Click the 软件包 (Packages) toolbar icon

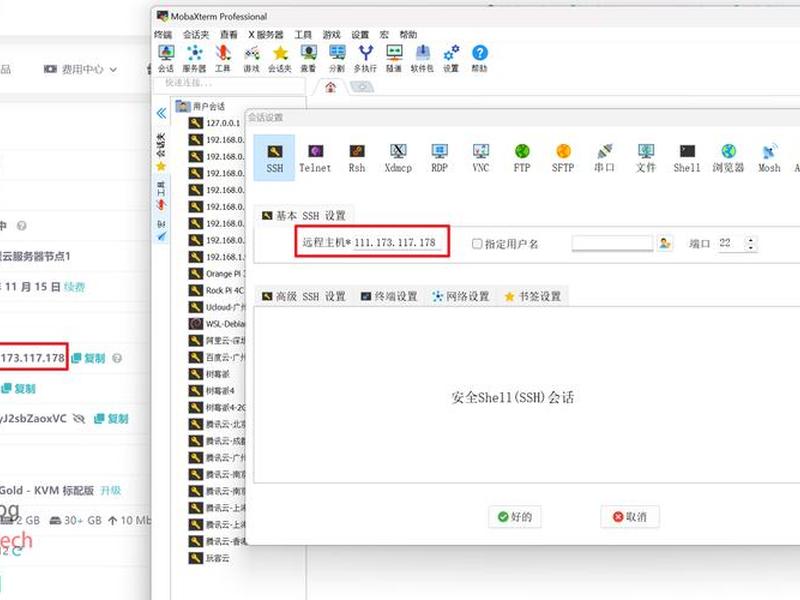tap(422, 58)
